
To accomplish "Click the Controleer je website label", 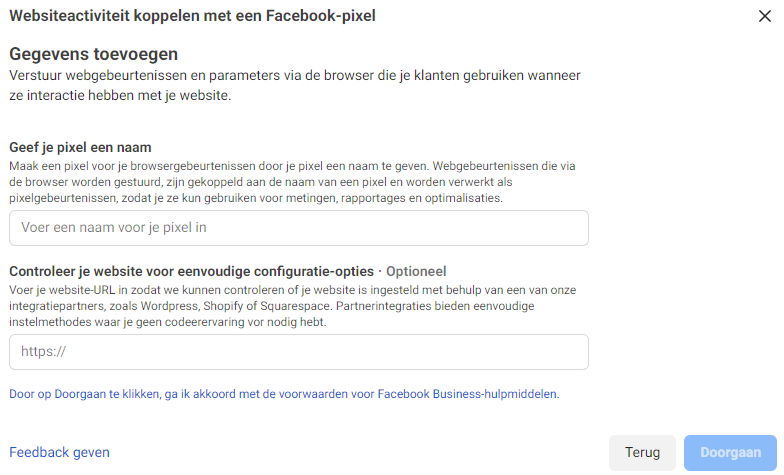I will coord(191,271).
